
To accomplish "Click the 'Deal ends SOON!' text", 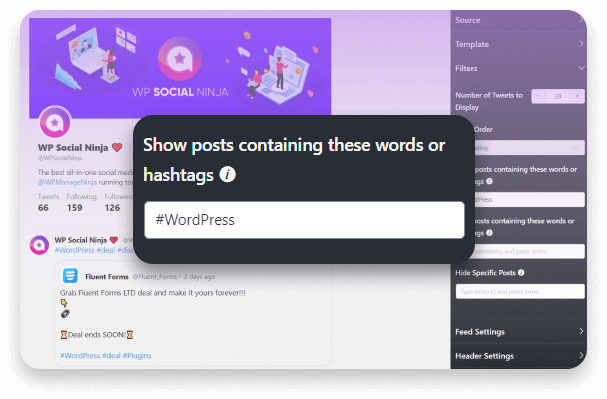I will tap(97, 335).
